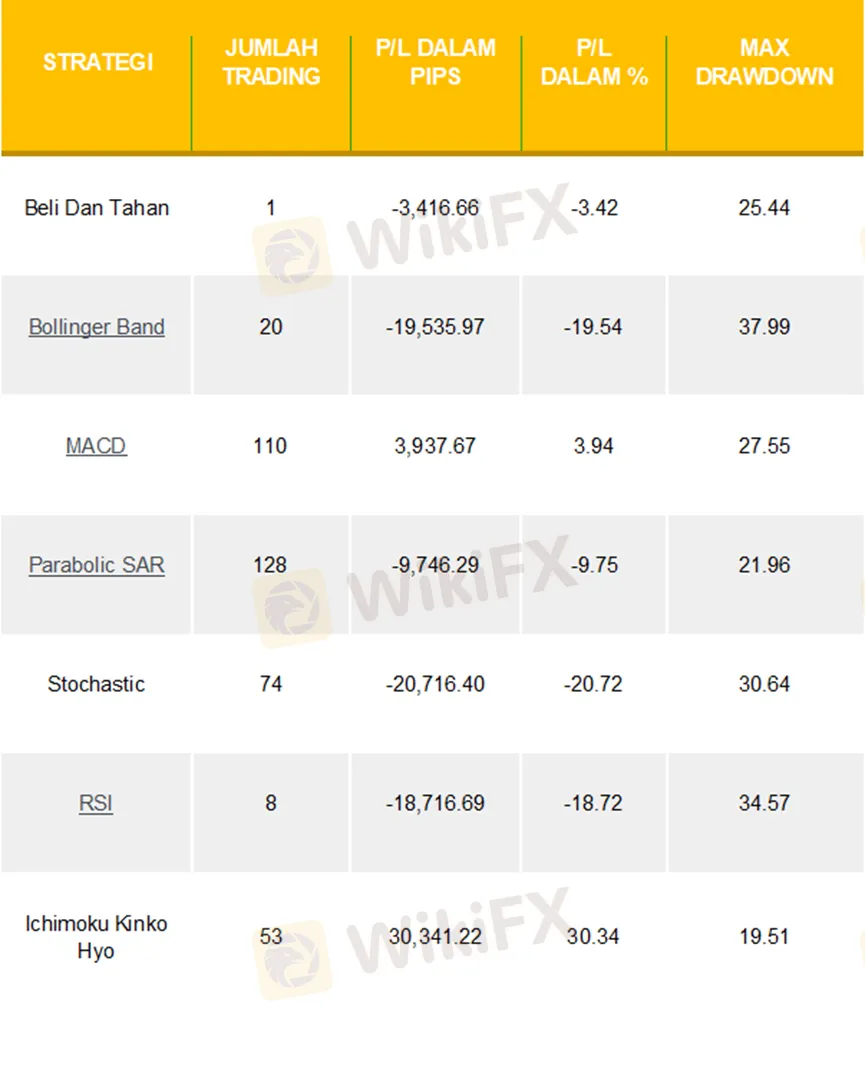
Task: Select the 19.51 drawdown cell
Action: coord(764,936)
